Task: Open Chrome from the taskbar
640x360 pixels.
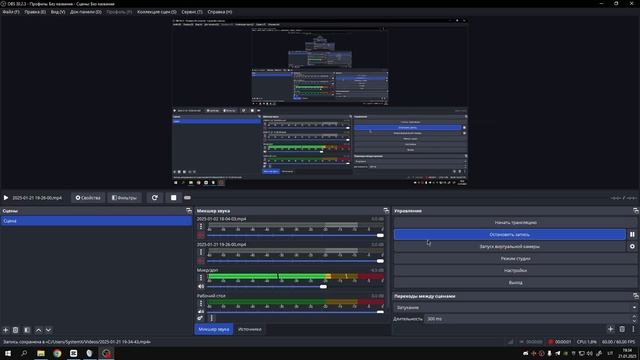Action: [57, 353]
